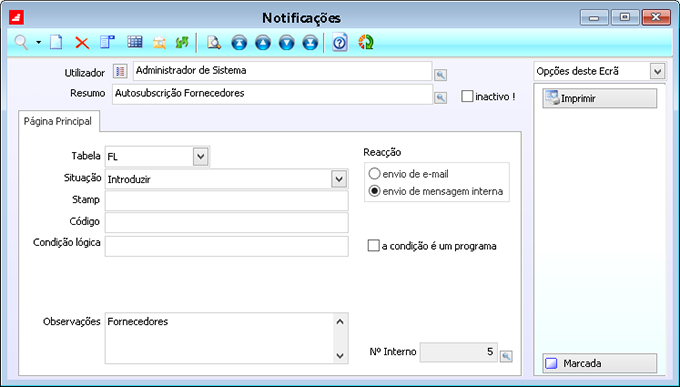Image resolution: width=680 pixels, height=387 pixels.
Task: Click the Stamp input field
Action: [x=226, y=200]
